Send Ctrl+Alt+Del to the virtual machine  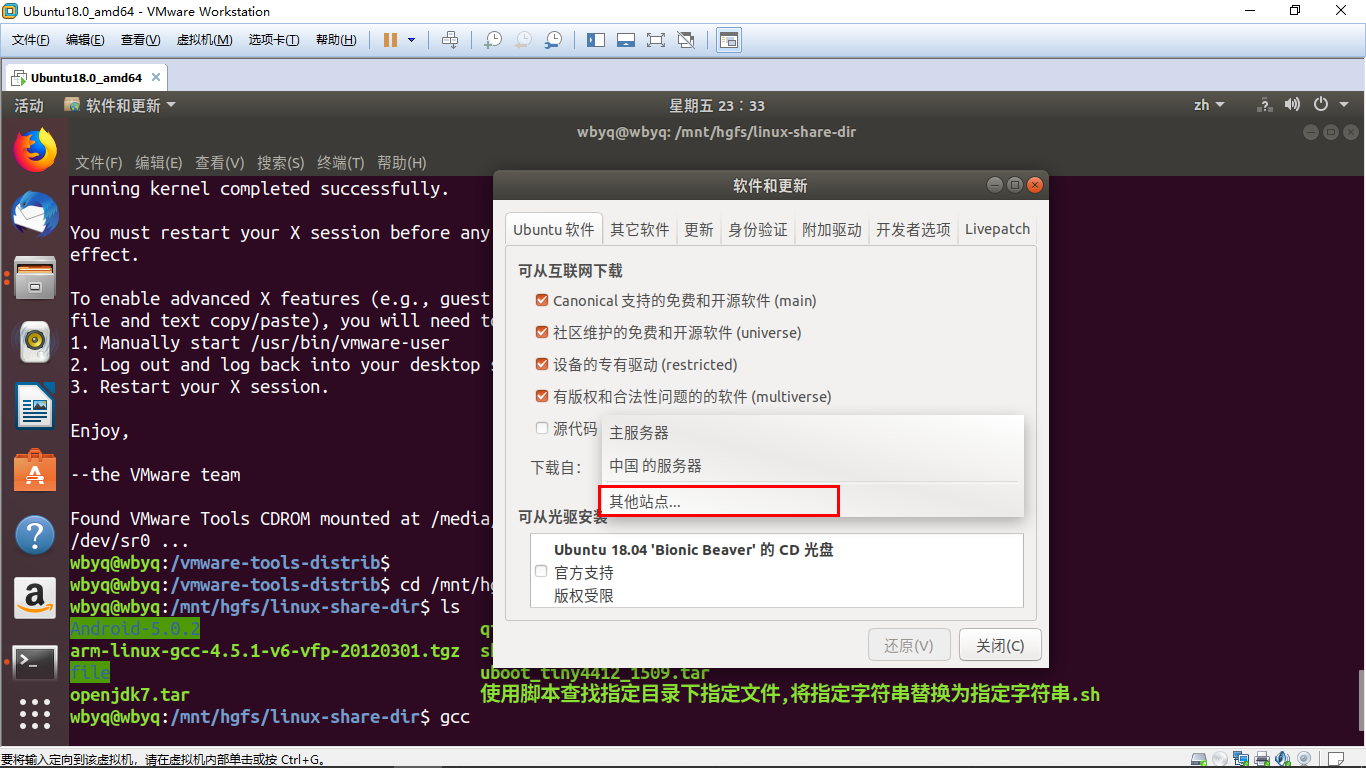click(x=450, y=40)
